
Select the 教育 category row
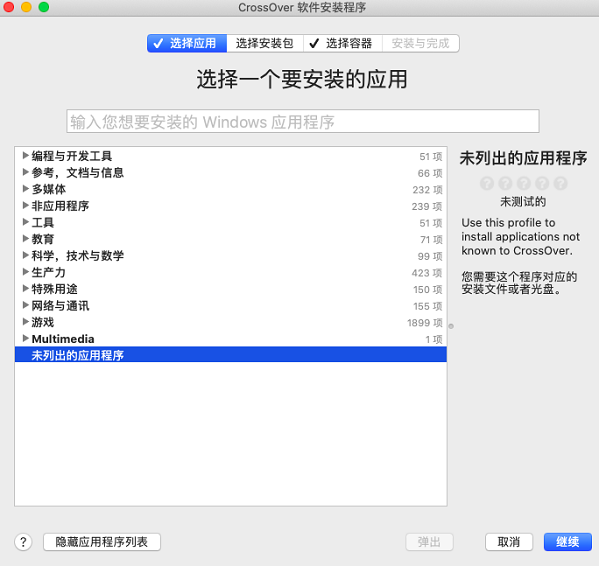point(231,239)
